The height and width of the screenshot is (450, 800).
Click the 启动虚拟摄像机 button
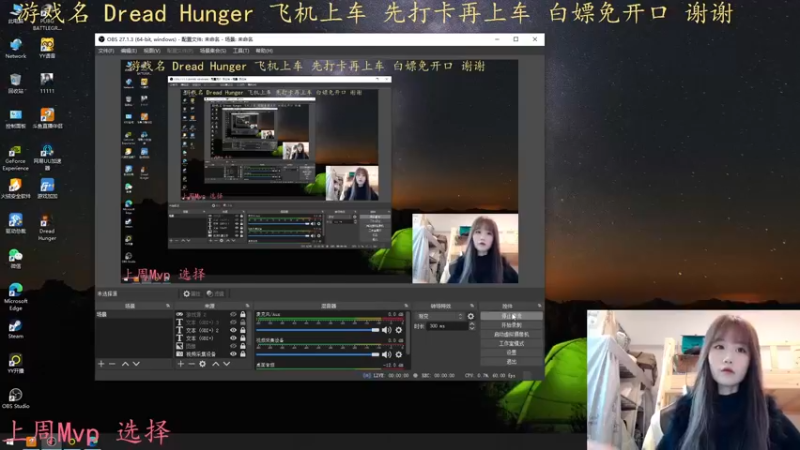pos(511,335)
